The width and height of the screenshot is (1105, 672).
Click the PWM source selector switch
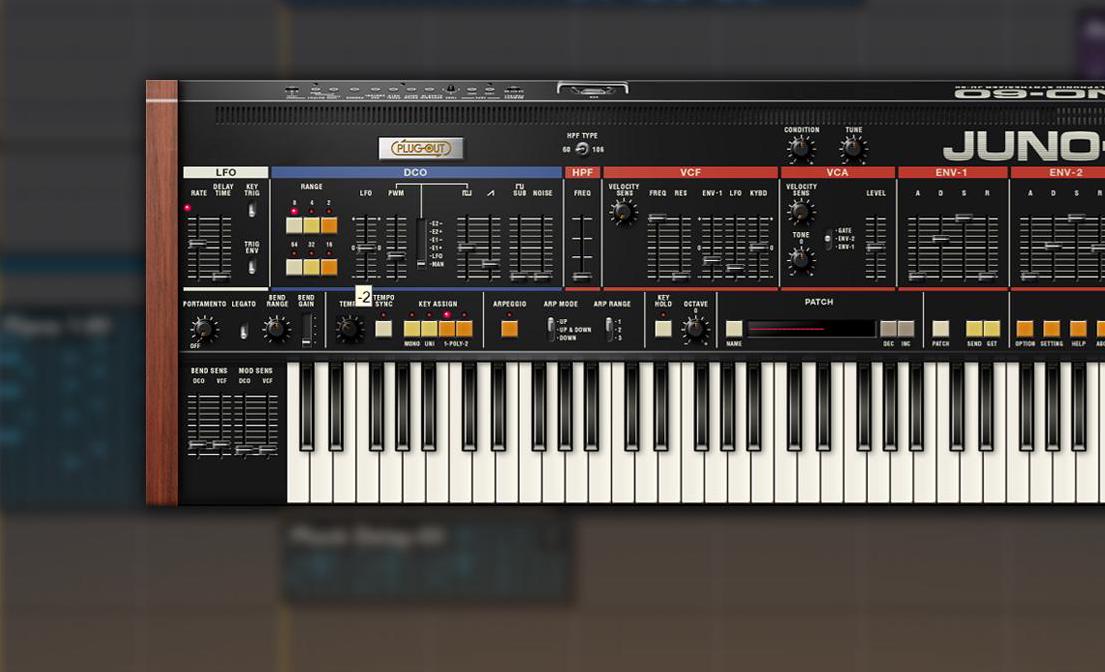click(x=421, y=243)
